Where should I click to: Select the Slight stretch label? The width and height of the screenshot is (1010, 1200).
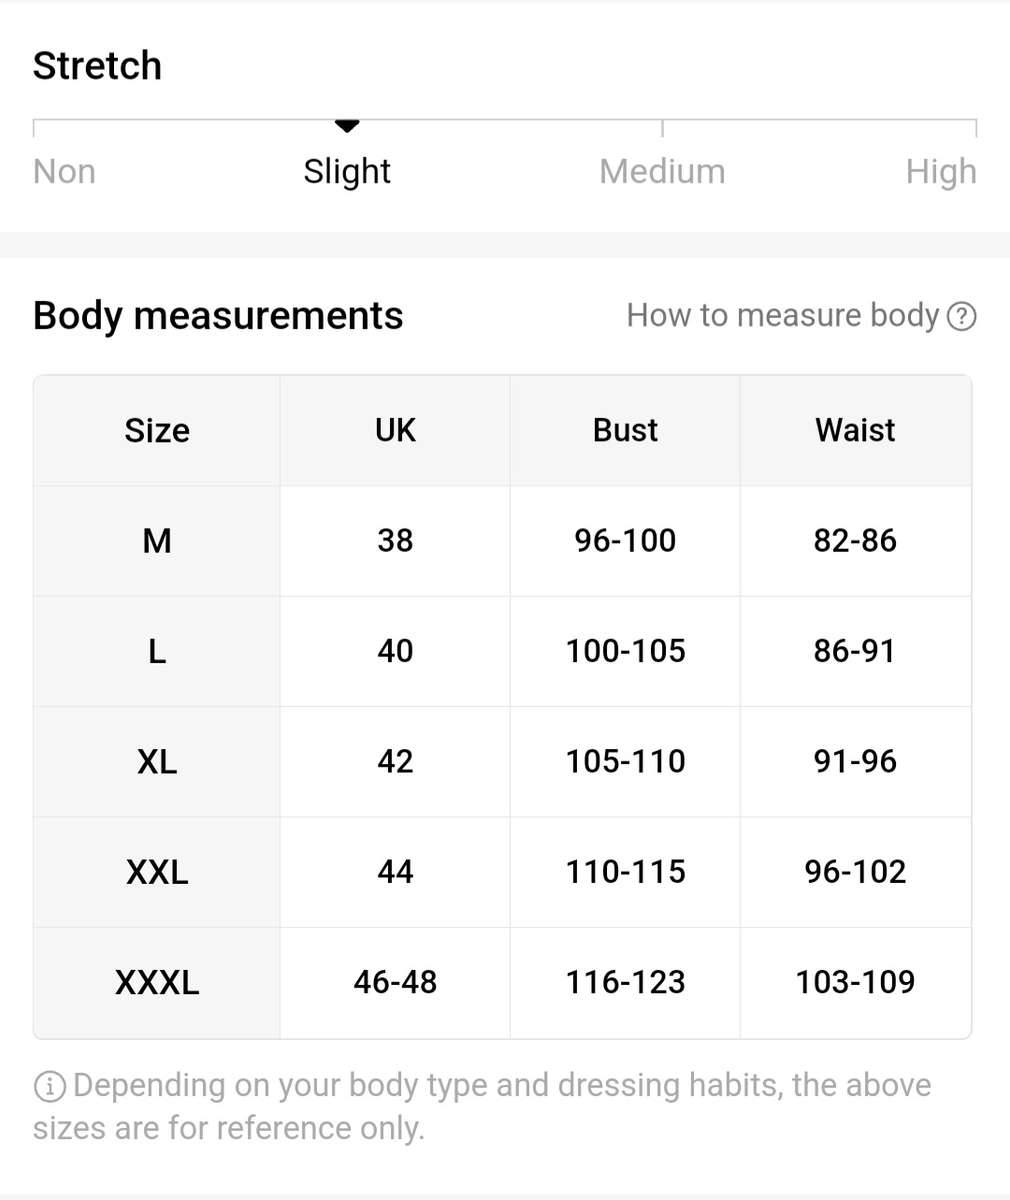pos(347,172)
